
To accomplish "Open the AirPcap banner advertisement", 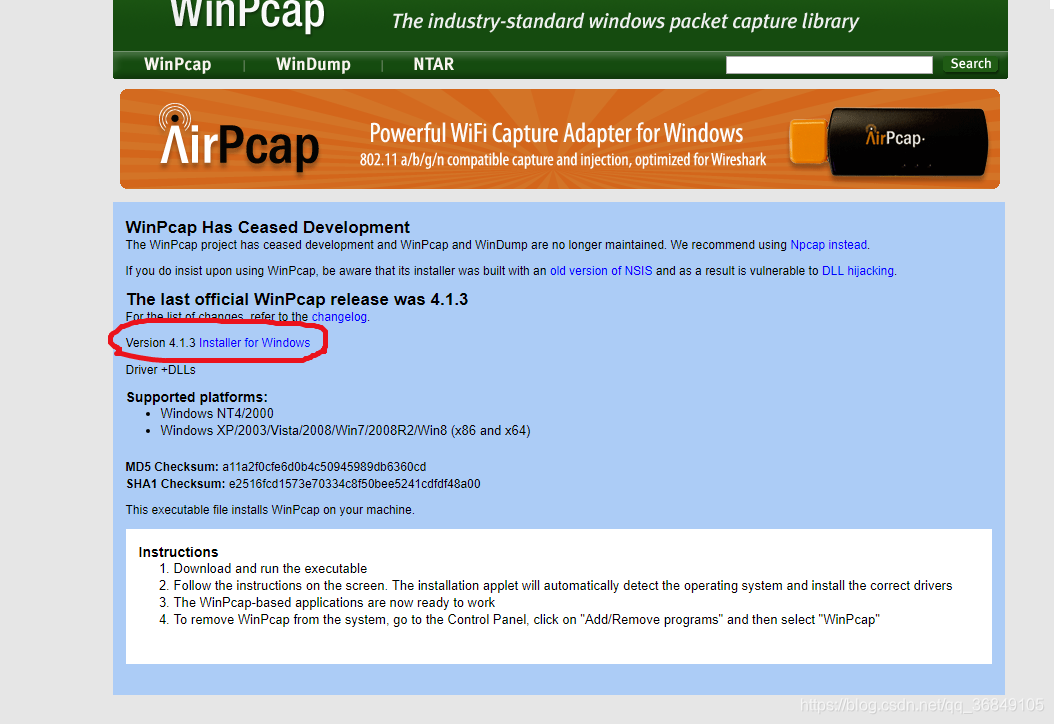I will [x=559, y=139].
